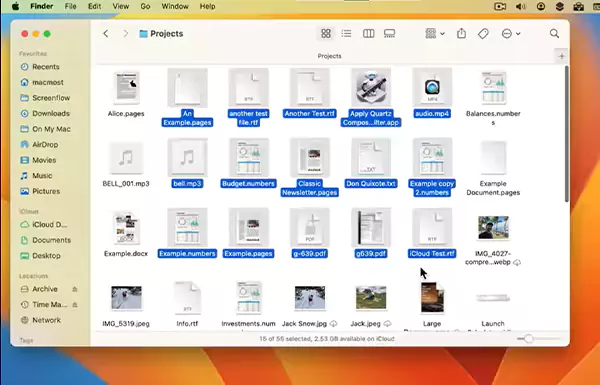Click the Projects tab title
Screen dimensions: 600x385
tap(329, 56)
